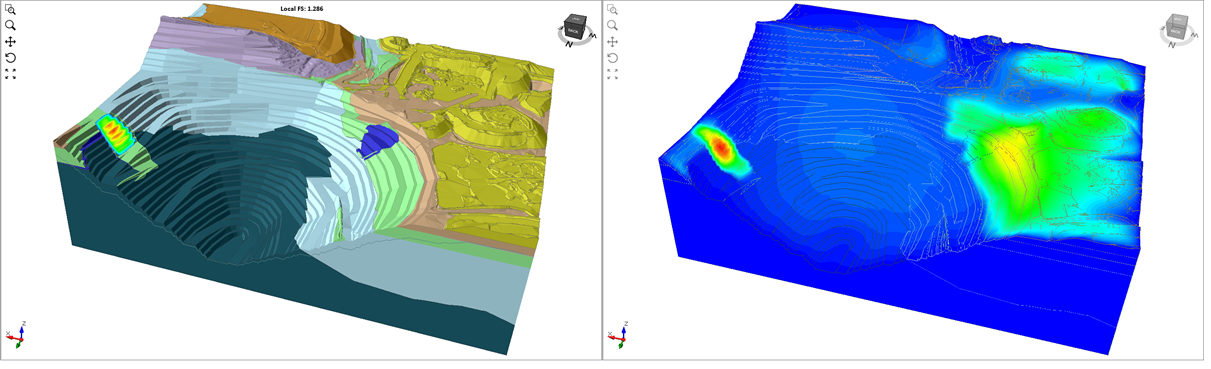Activate magnifier zoom tool in right viewport
This screenshot has width=1211, height=369.
[612, 25]
